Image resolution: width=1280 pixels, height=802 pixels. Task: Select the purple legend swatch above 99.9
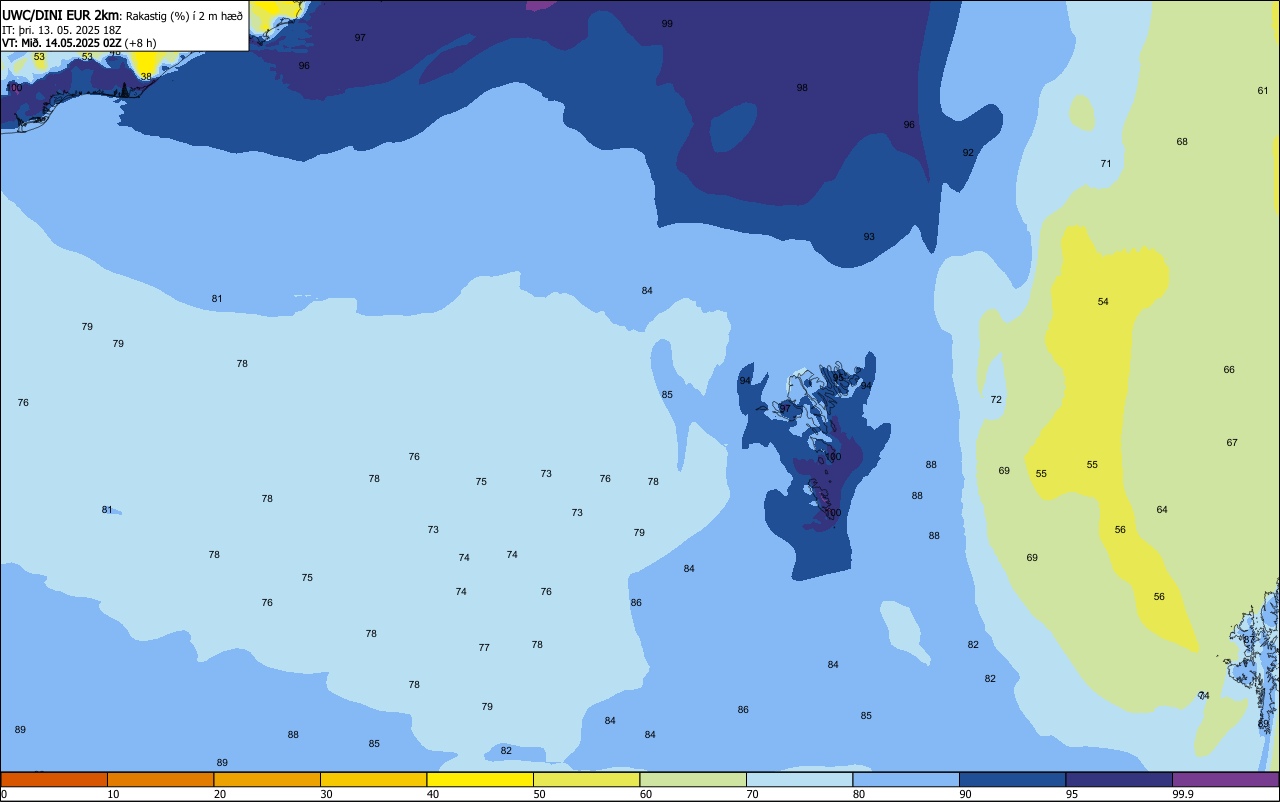1225,779
